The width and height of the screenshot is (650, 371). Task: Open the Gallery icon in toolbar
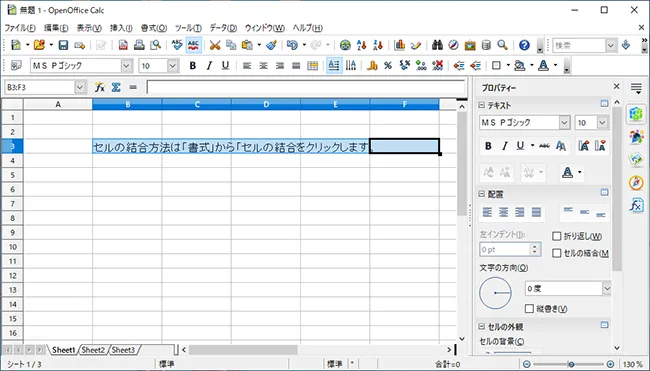coord(470,45)
